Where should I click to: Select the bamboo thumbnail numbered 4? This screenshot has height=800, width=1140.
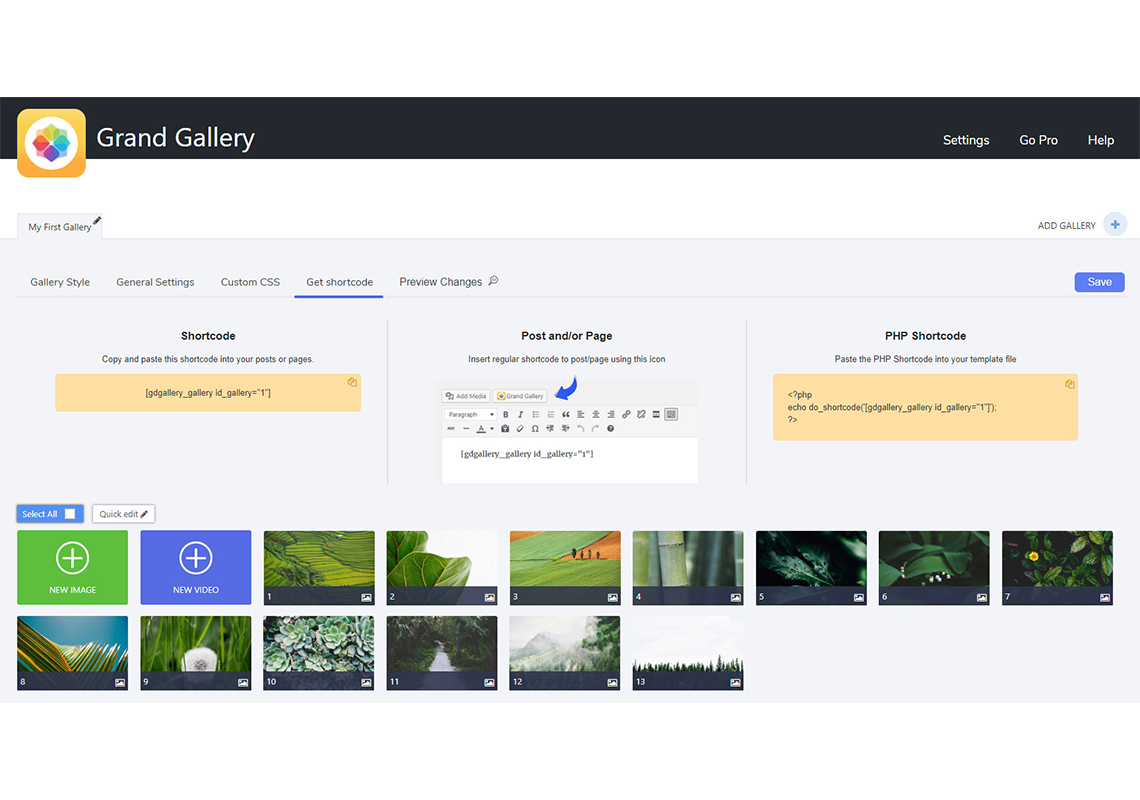[688, 567]
